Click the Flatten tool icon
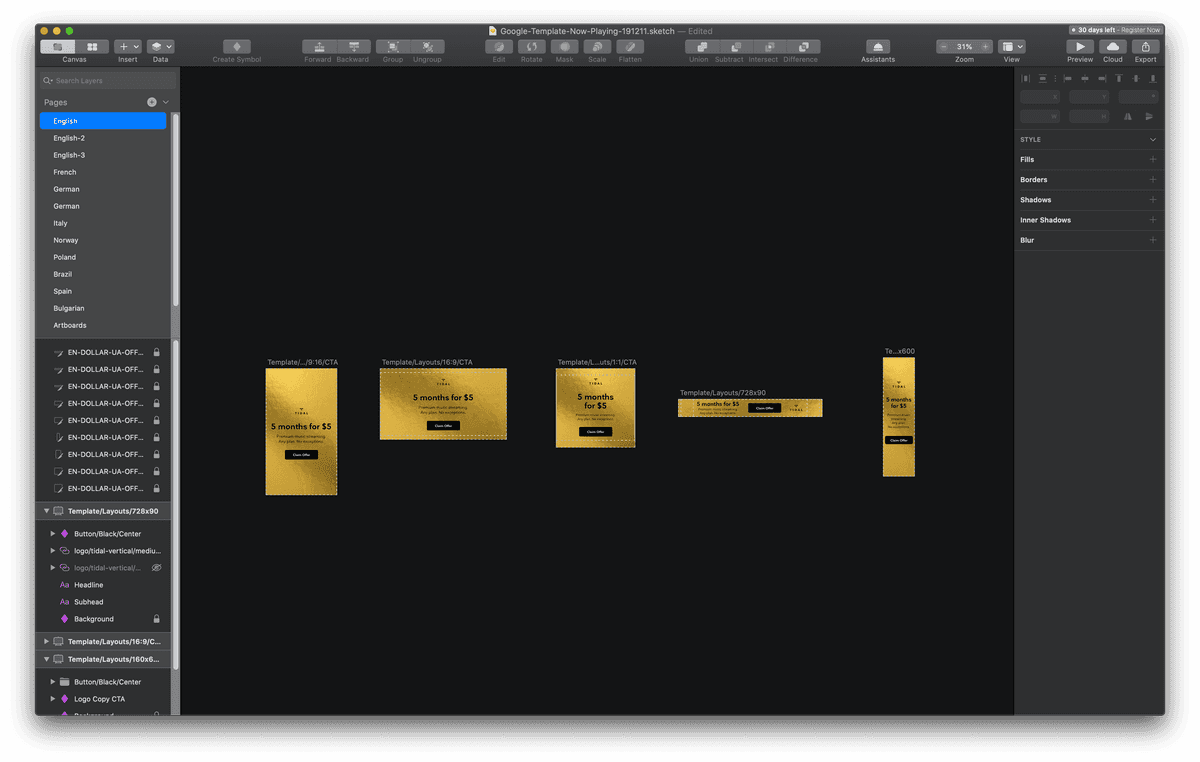This screenshot has width=1200, height=762. (x=630, y=47)
